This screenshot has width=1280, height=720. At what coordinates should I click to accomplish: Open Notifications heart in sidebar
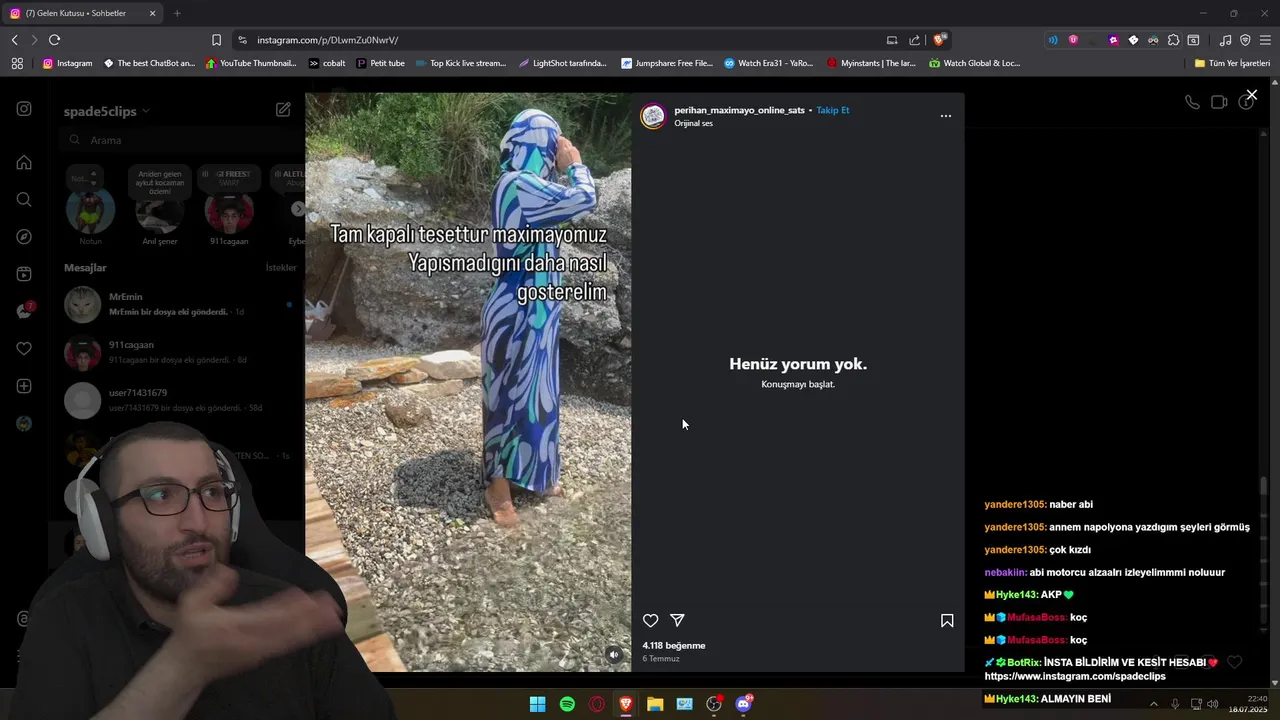(24, 348)
